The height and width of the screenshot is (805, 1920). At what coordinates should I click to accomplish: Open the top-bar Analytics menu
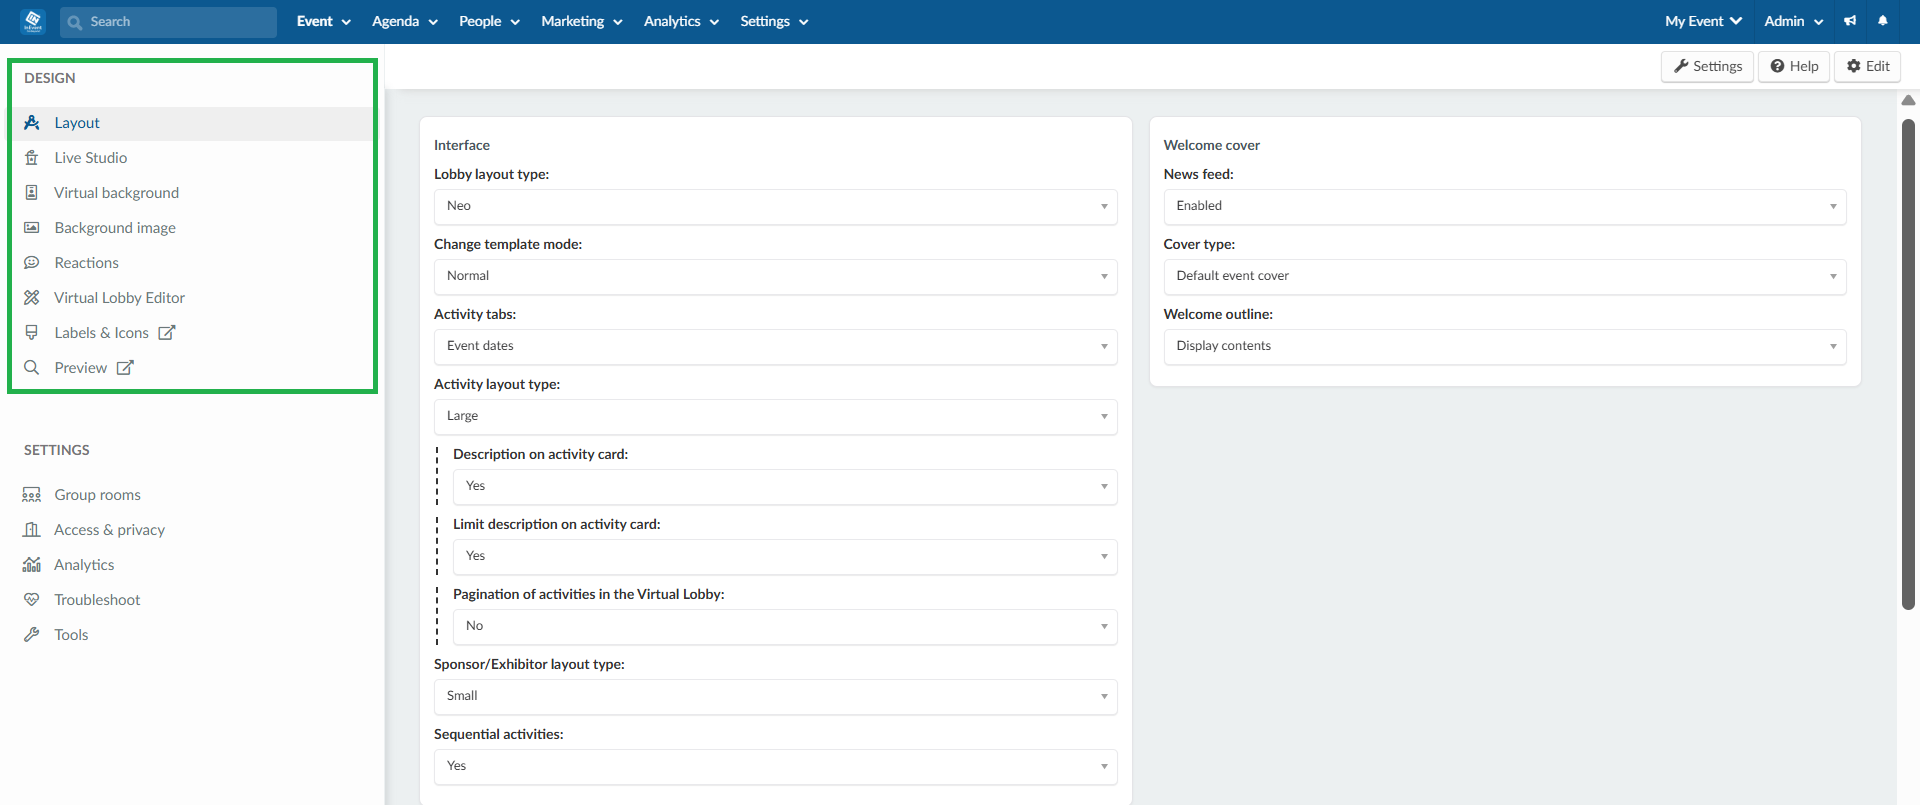[x=682, y=21]
